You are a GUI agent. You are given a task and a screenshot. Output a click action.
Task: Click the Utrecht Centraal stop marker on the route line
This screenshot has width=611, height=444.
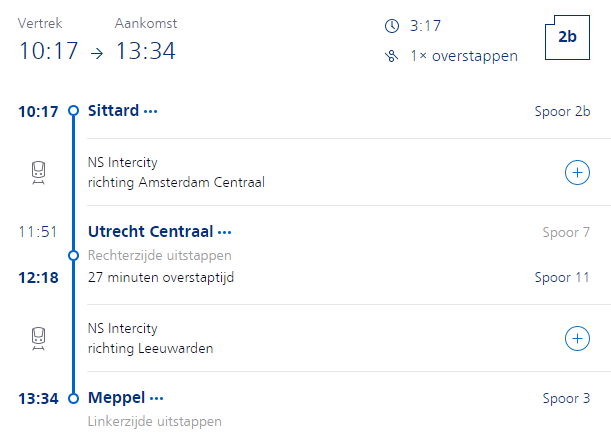73,255
